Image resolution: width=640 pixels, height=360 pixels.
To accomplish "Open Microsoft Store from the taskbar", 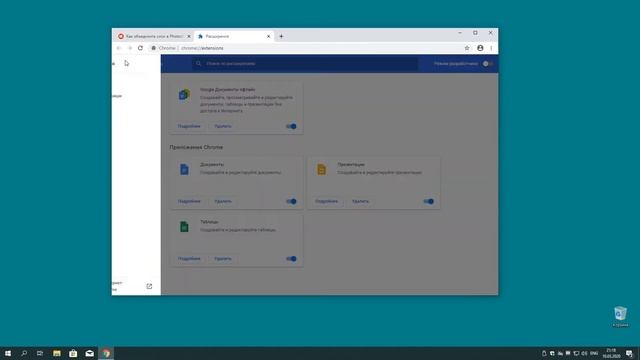I will pos(73,353).
